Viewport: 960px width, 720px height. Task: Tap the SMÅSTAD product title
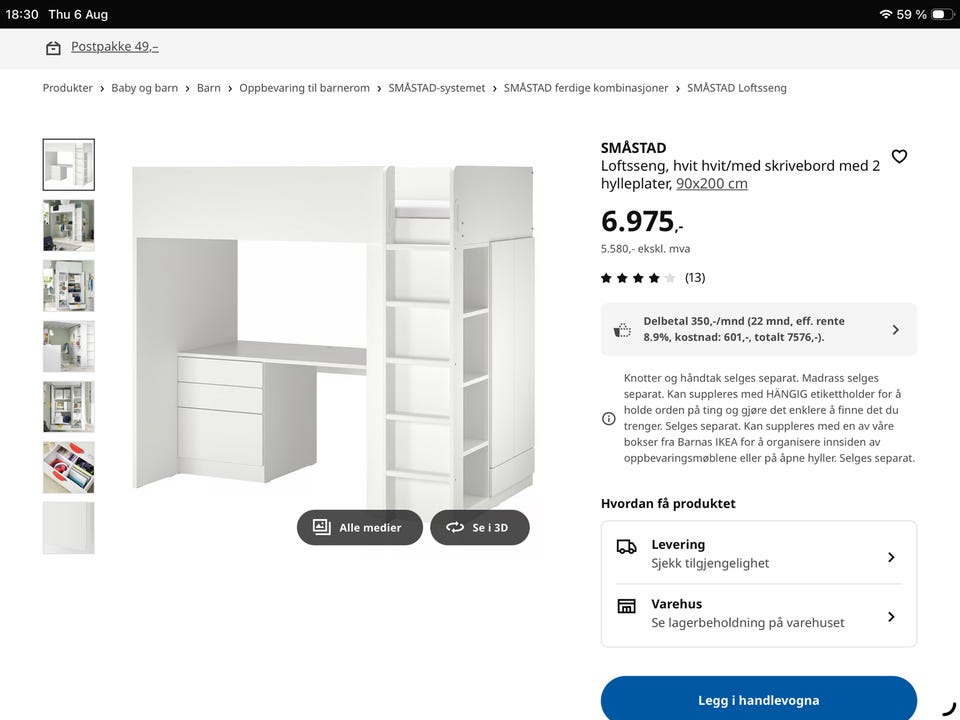[633, 148]
